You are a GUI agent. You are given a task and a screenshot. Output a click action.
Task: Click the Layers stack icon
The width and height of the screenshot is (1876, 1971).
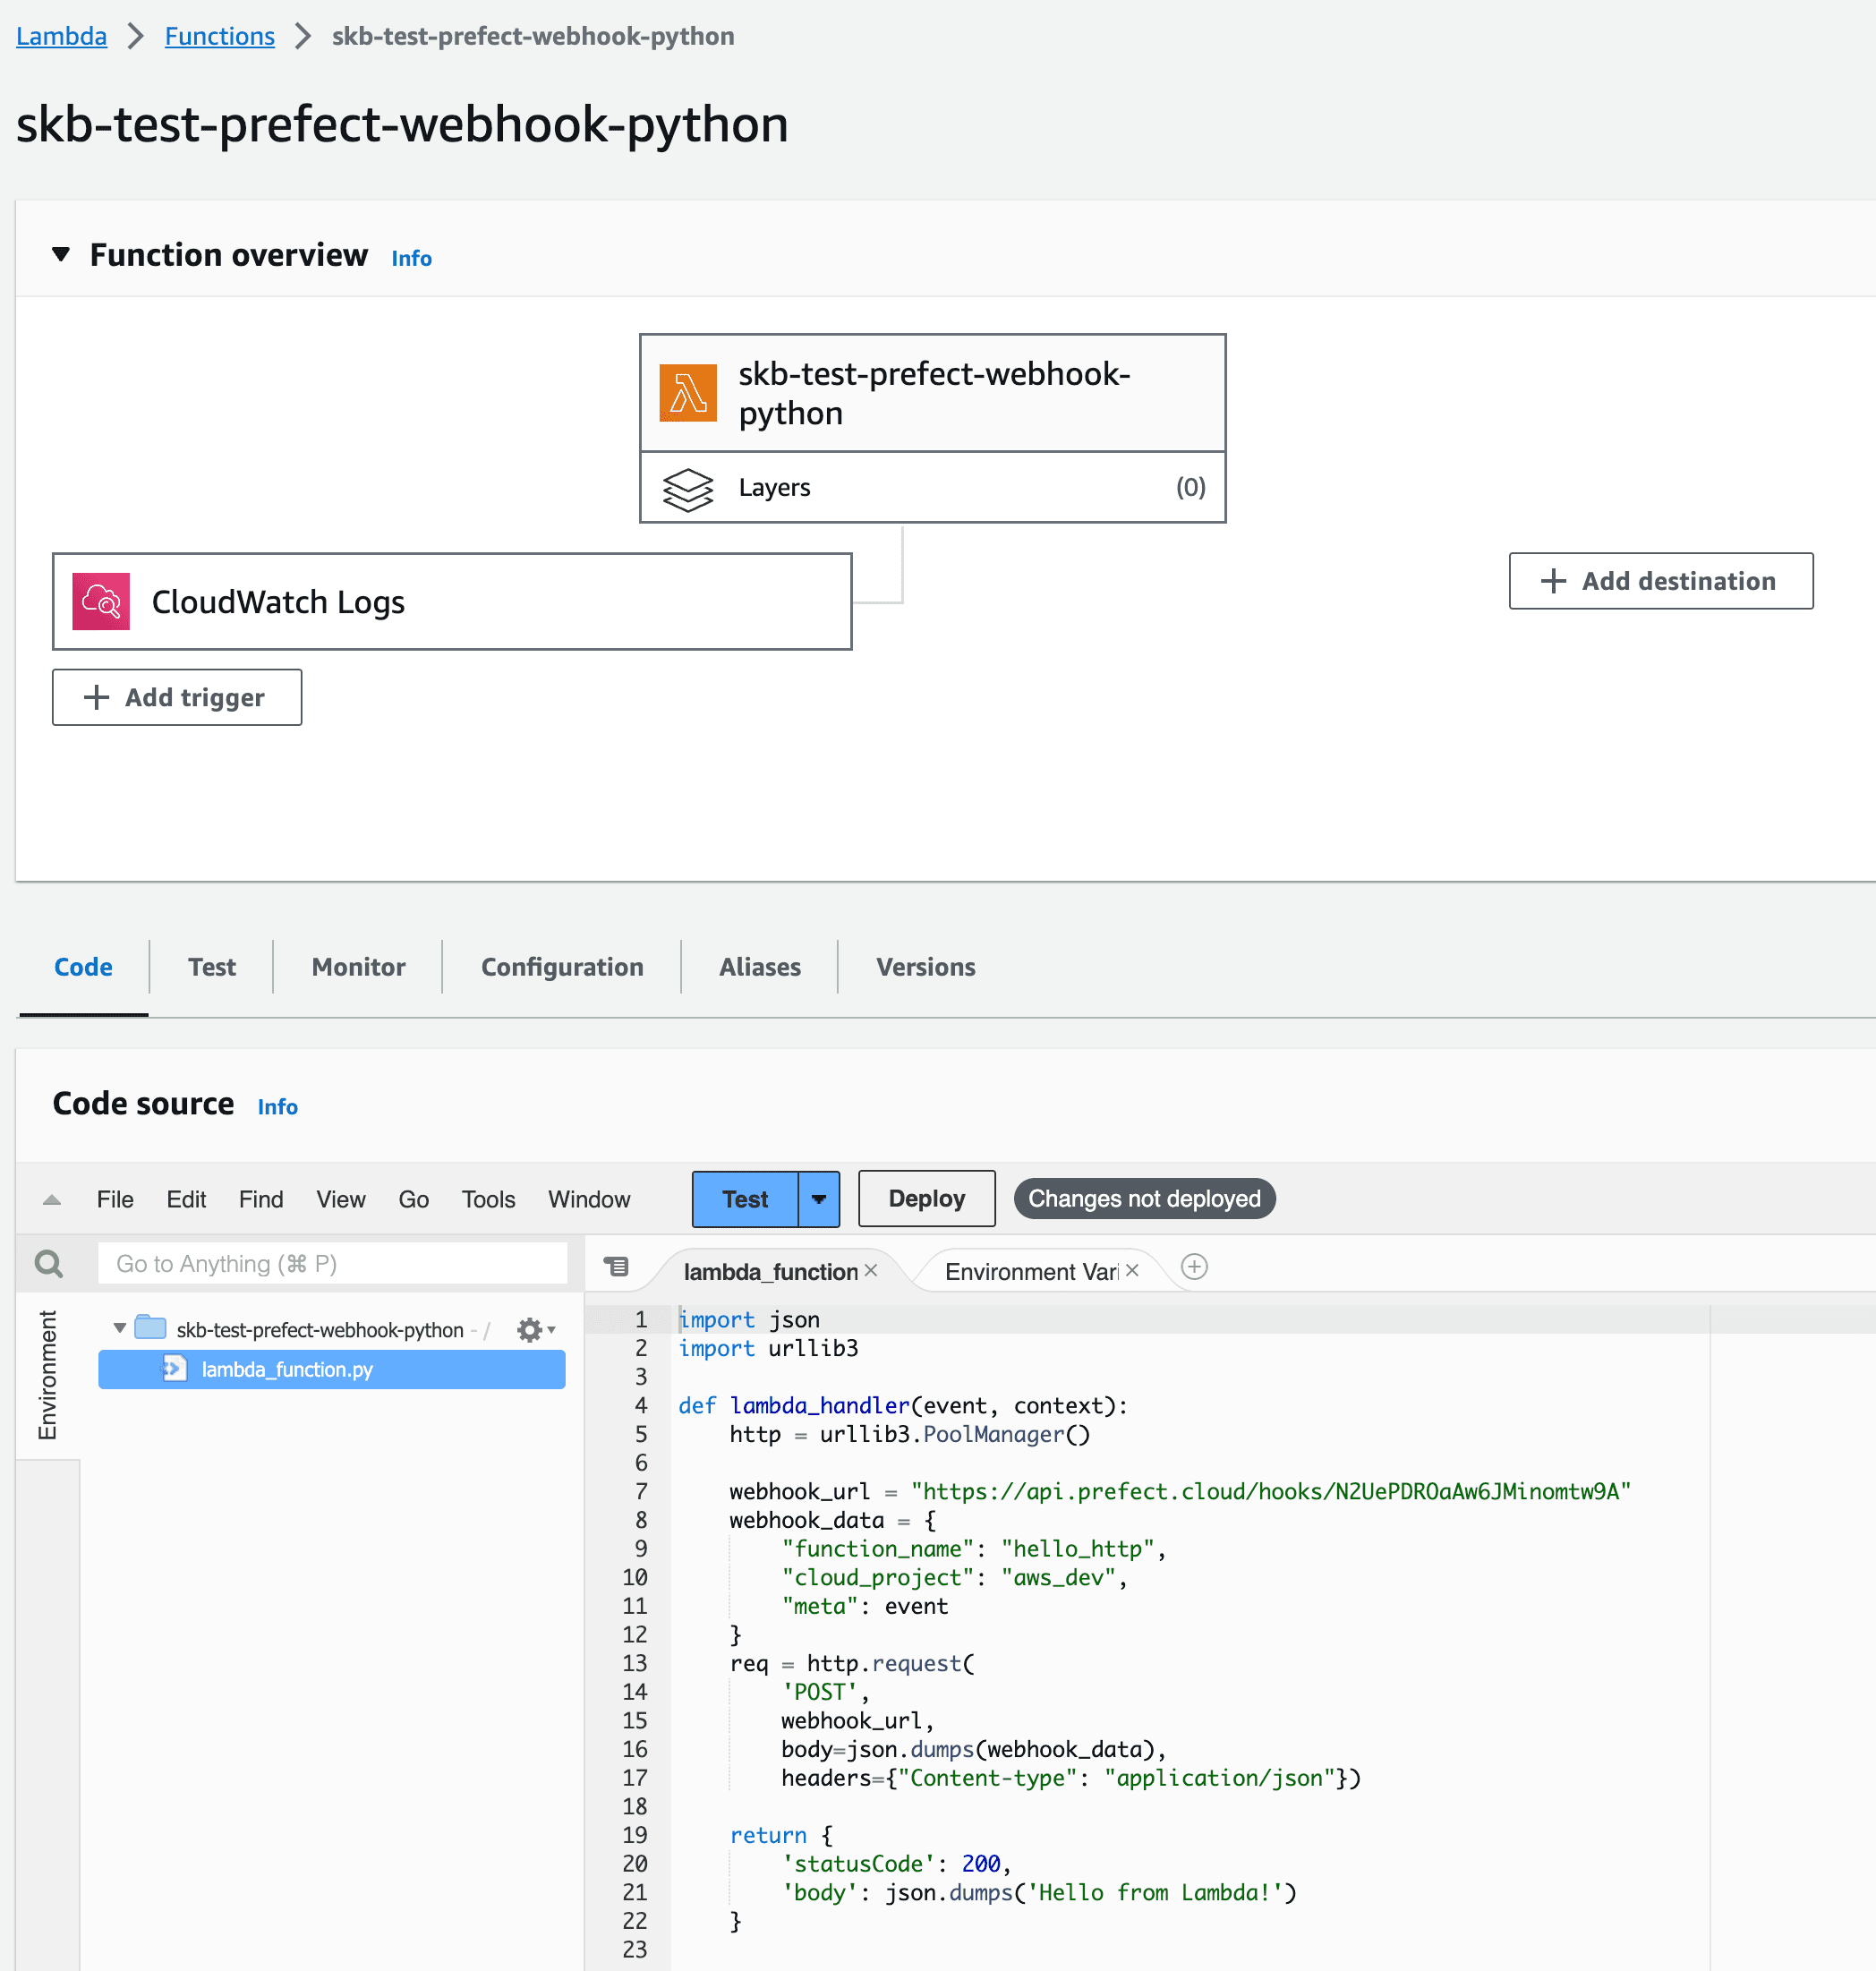pos(688,489)
